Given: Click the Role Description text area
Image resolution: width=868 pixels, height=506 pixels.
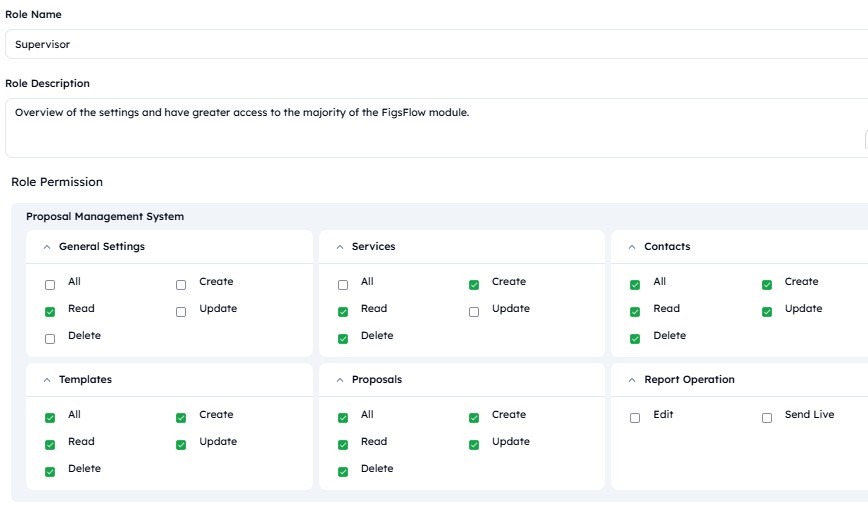Looking at the screenshot, I should (437, 128).
